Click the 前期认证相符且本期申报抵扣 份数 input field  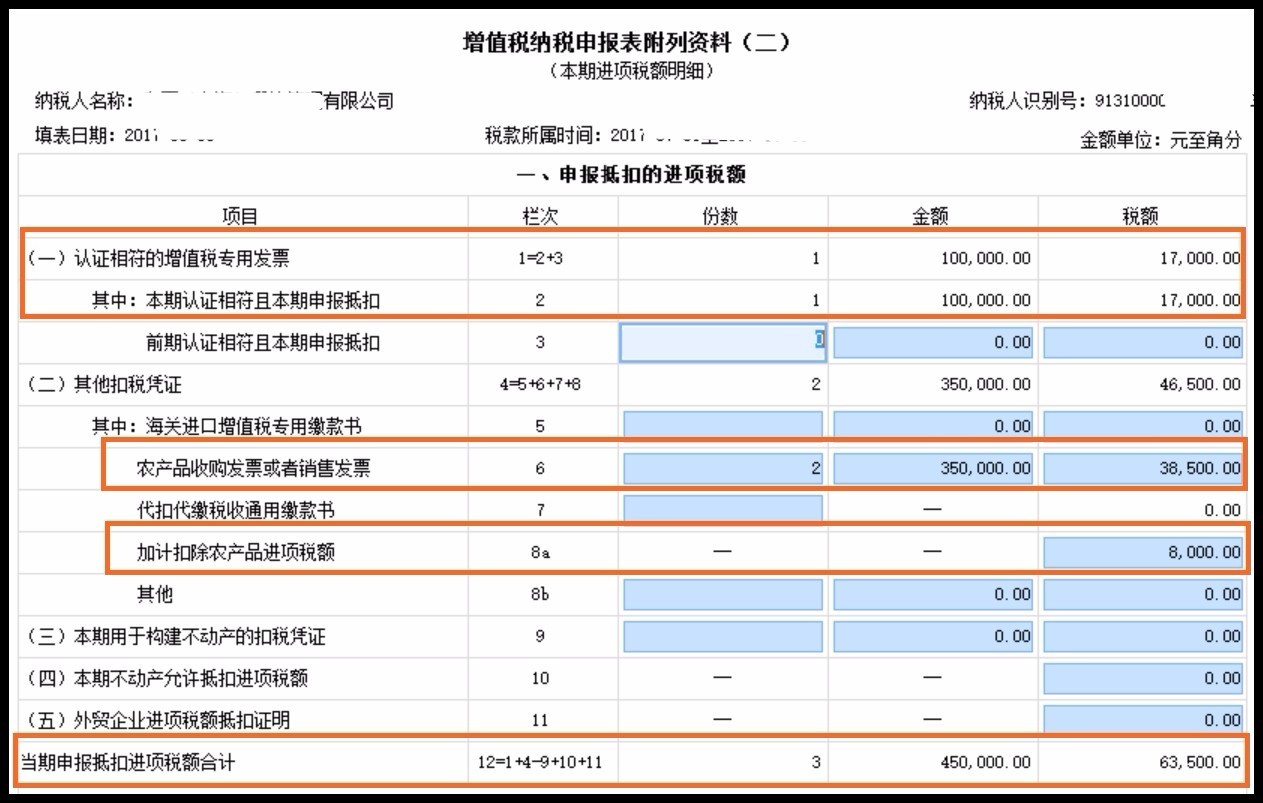tap(722, 341)
